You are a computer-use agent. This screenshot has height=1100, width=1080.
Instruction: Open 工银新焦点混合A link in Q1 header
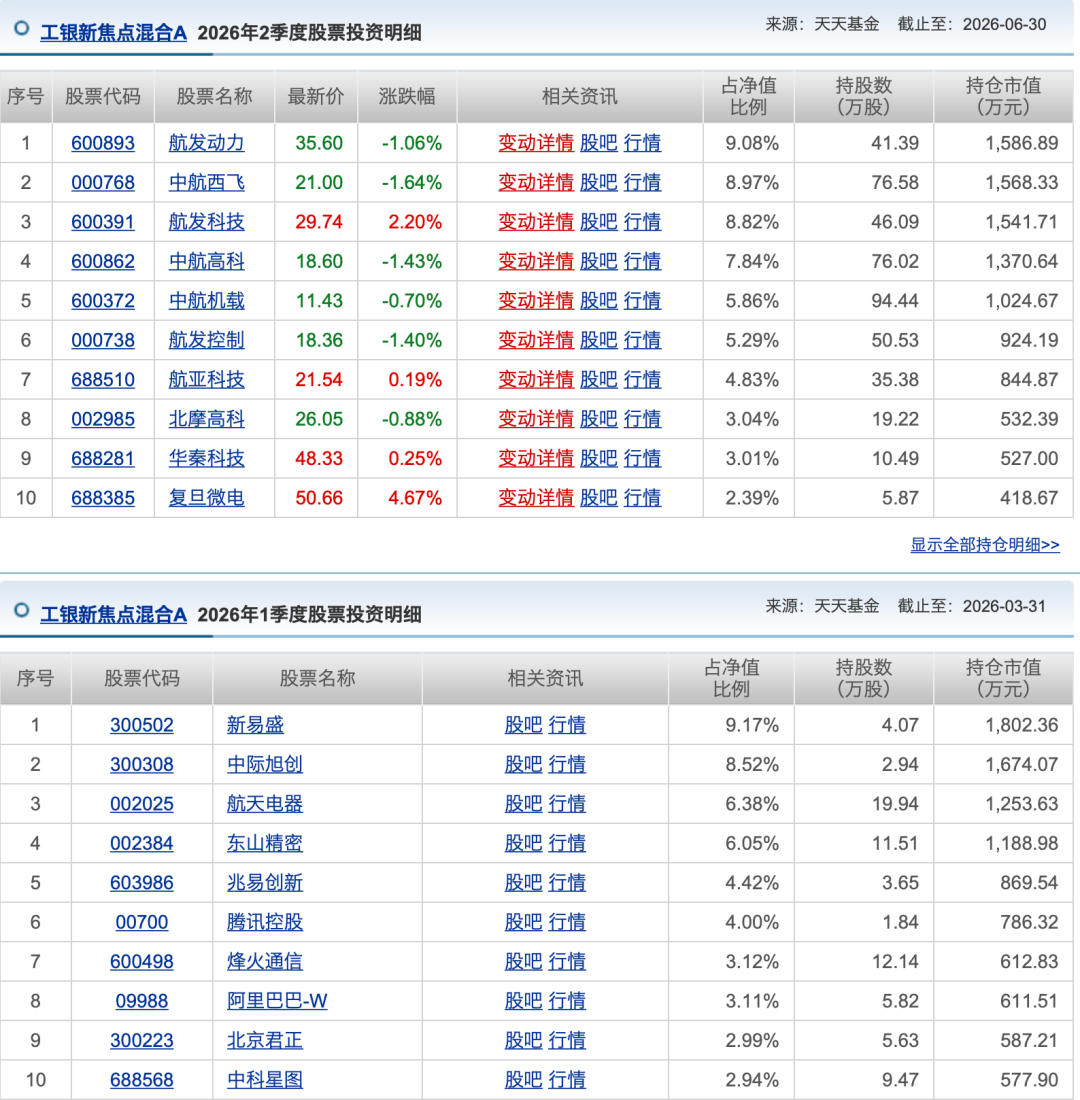(114, 615)
